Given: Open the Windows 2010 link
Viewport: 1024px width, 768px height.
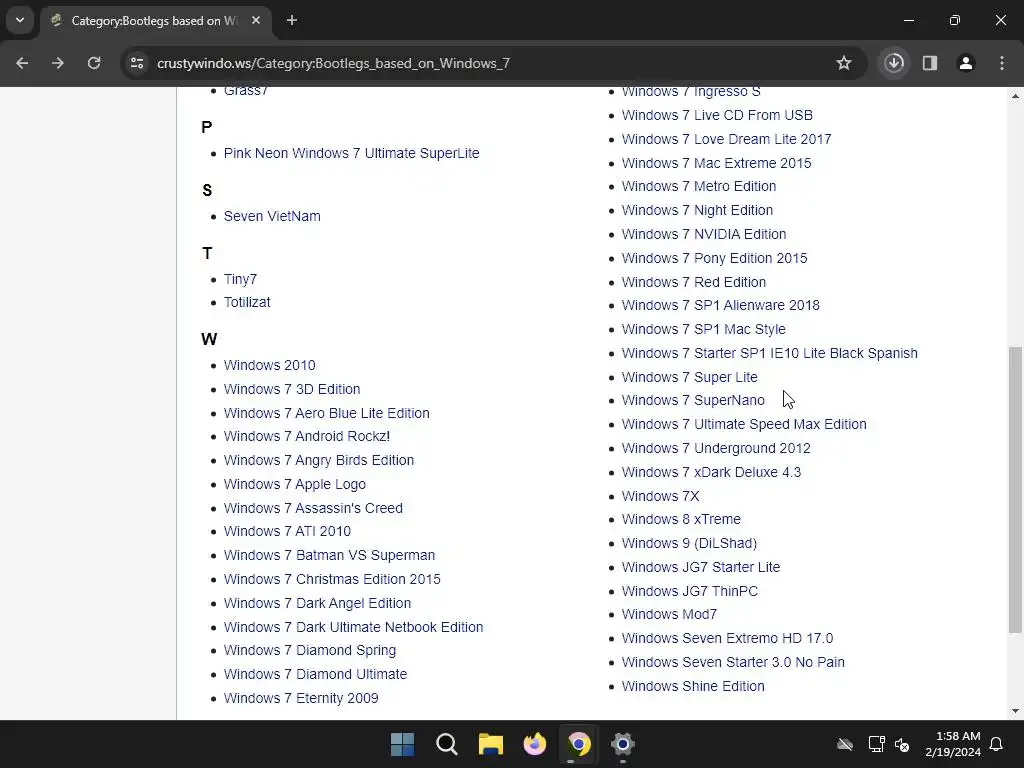Looking at the screenshot, I should [269, 365].
